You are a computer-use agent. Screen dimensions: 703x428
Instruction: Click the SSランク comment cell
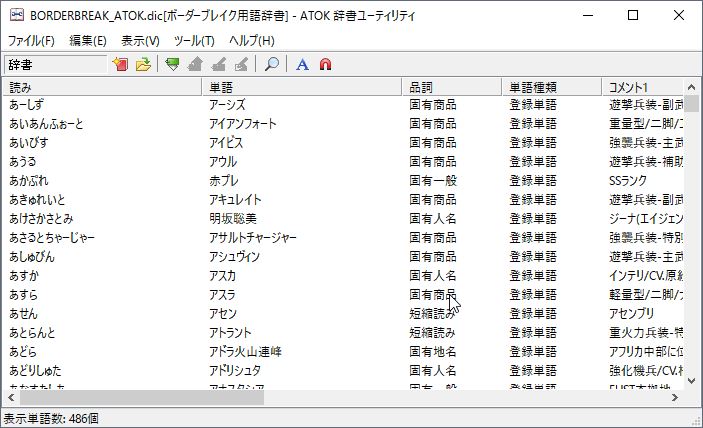coord(628,181)
